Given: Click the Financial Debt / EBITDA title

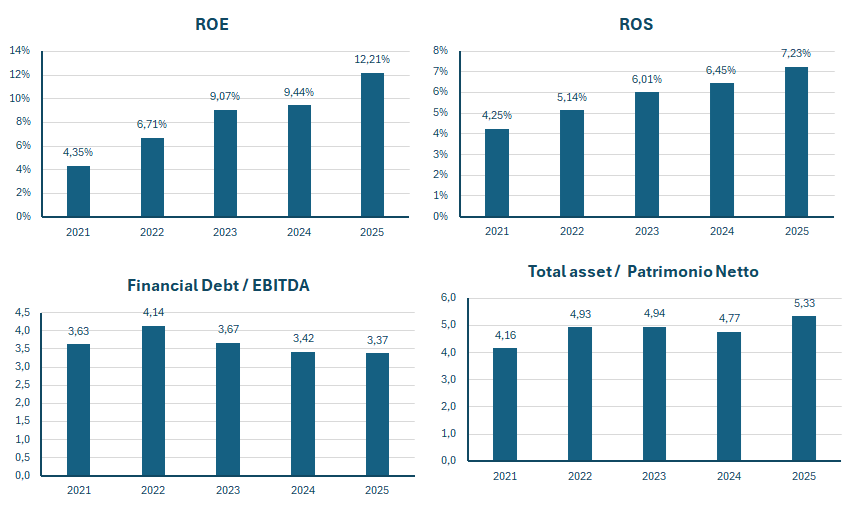Looking at the screenshot, I should click(219, 285).
